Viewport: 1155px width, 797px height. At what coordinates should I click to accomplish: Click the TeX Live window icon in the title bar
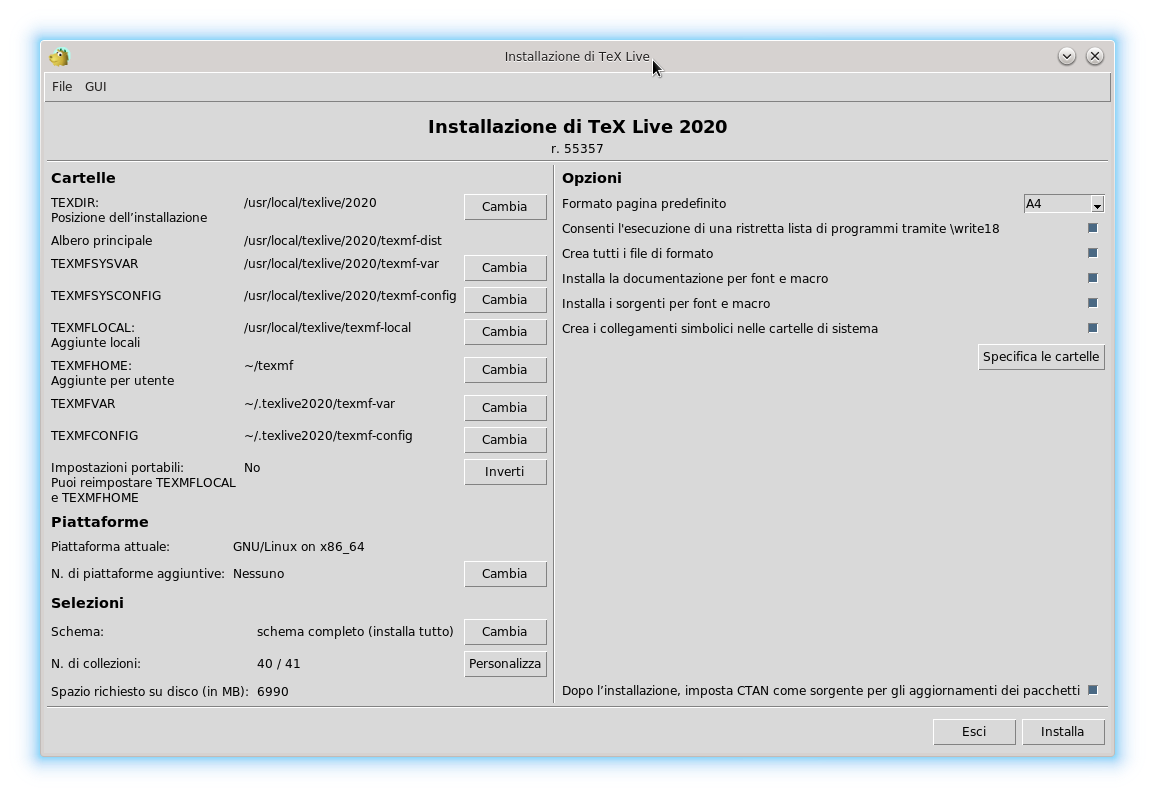60,57
